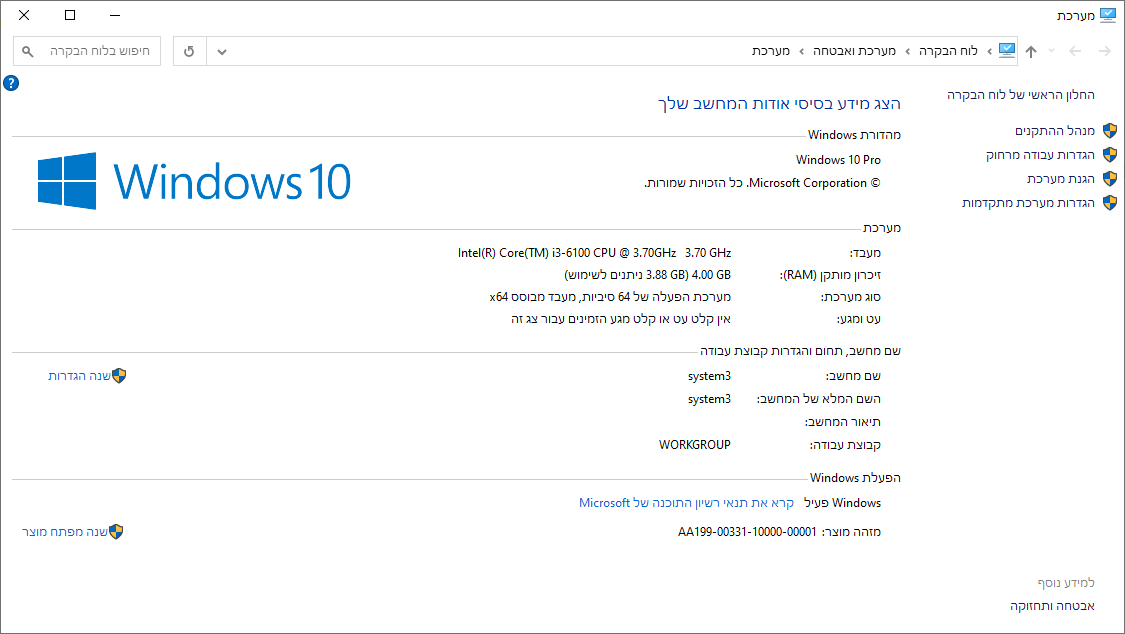The width and height of the screenshot is (1125, 634).
Task: Focus the 'חיפוש בלוח הבקרה' search field
Action: (87, 51)
